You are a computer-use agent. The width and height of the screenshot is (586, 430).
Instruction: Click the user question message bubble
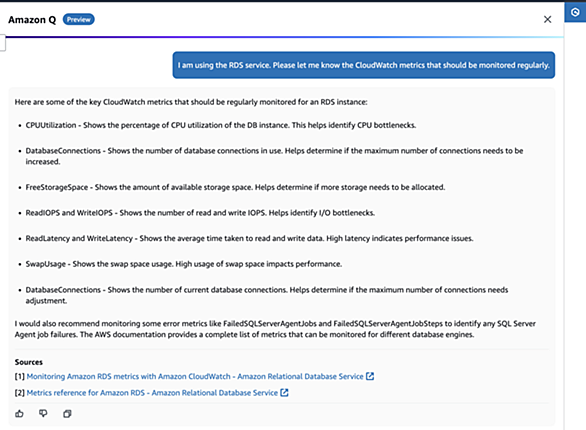pos(364,65)
